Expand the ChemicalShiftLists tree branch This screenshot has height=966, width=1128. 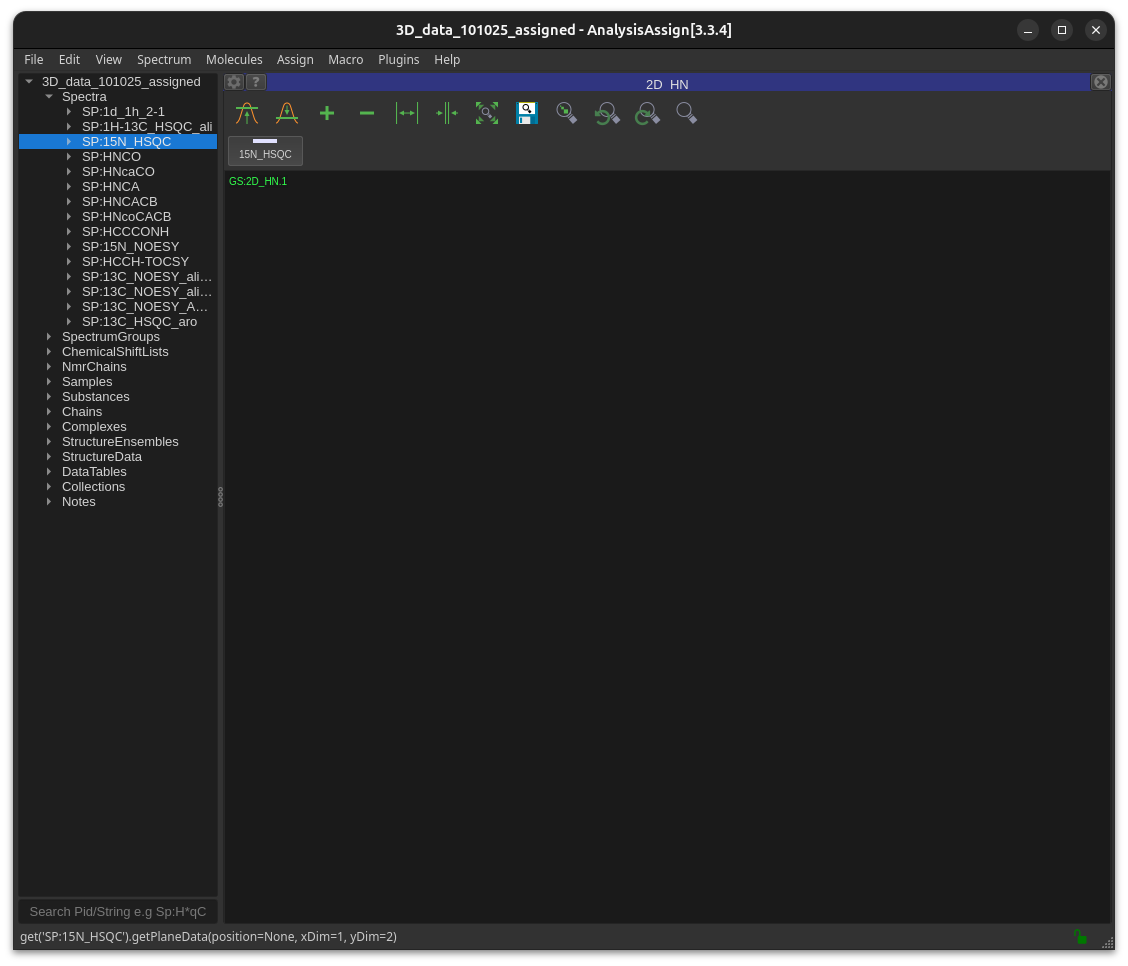49,352
